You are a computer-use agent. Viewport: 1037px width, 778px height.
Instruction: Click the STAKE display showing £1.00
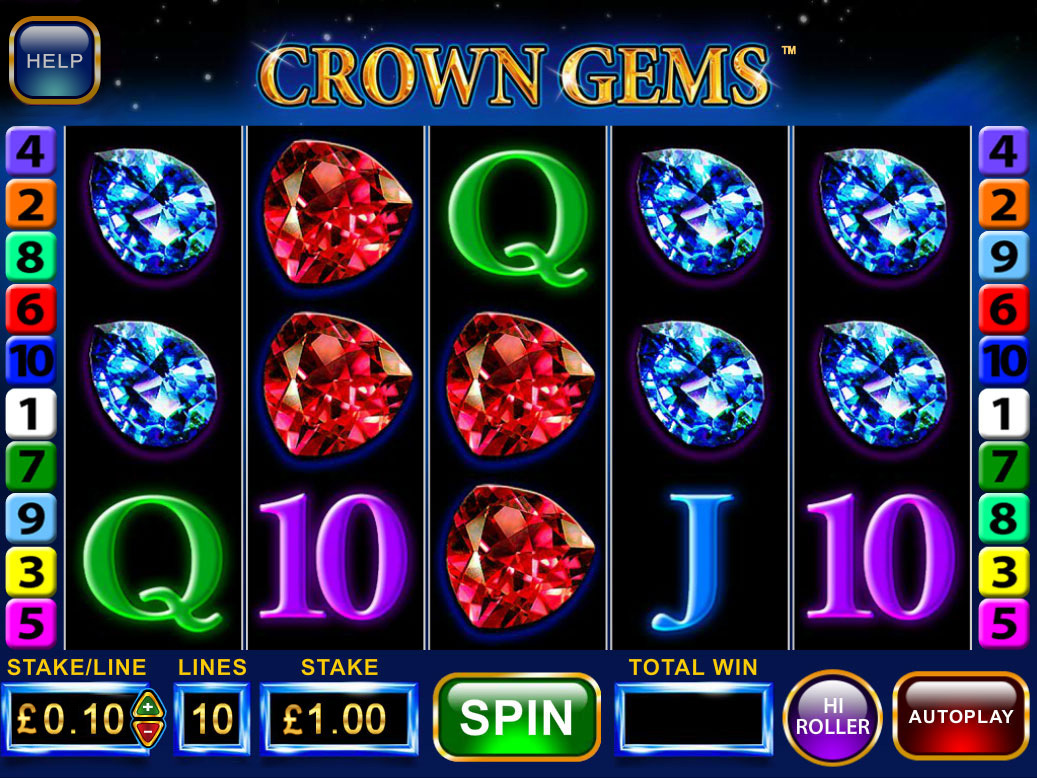(x=339, y=719)
